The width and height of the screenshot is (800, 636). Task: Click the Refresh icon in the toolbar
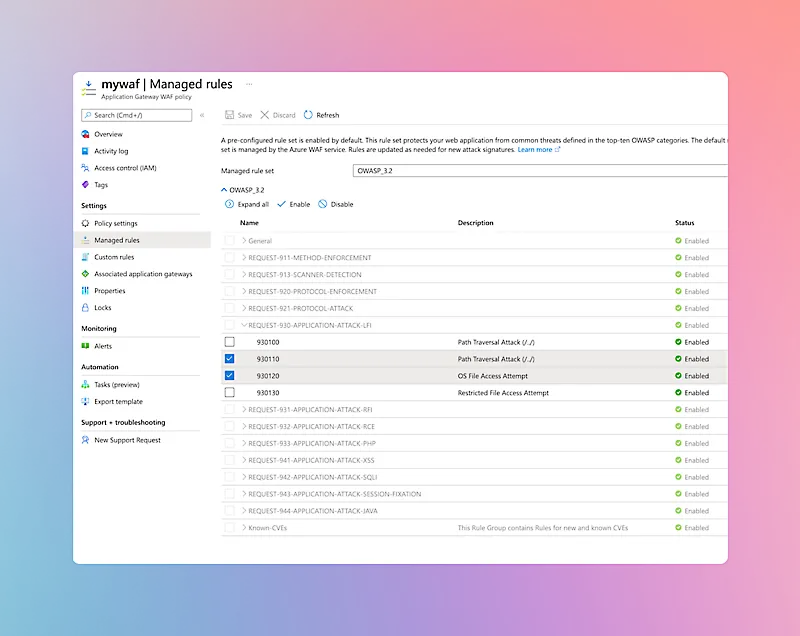pos(308,115)
